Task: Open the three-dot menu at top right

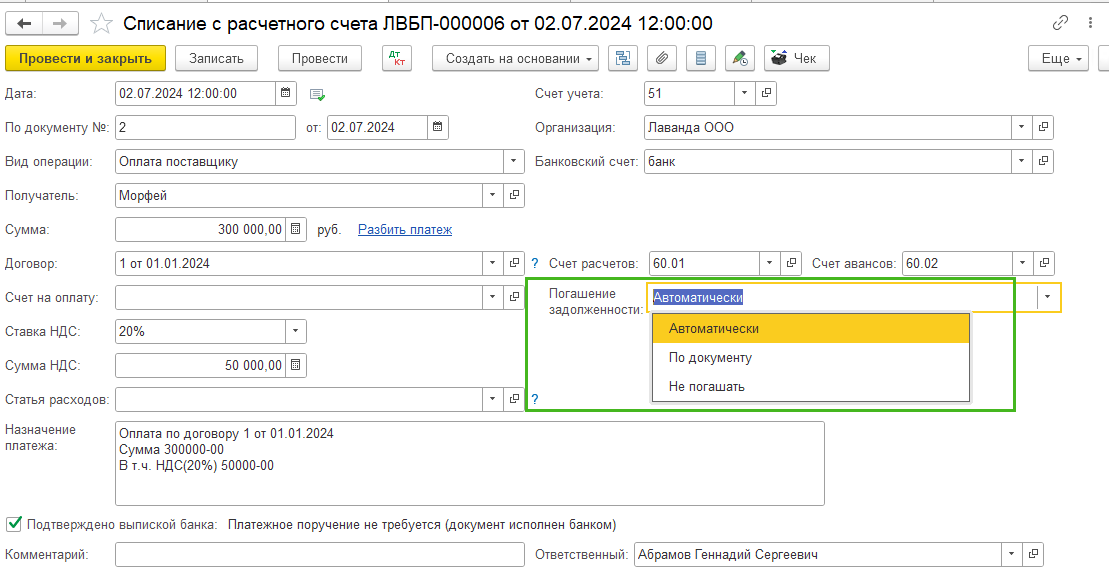Action: 1091,23
